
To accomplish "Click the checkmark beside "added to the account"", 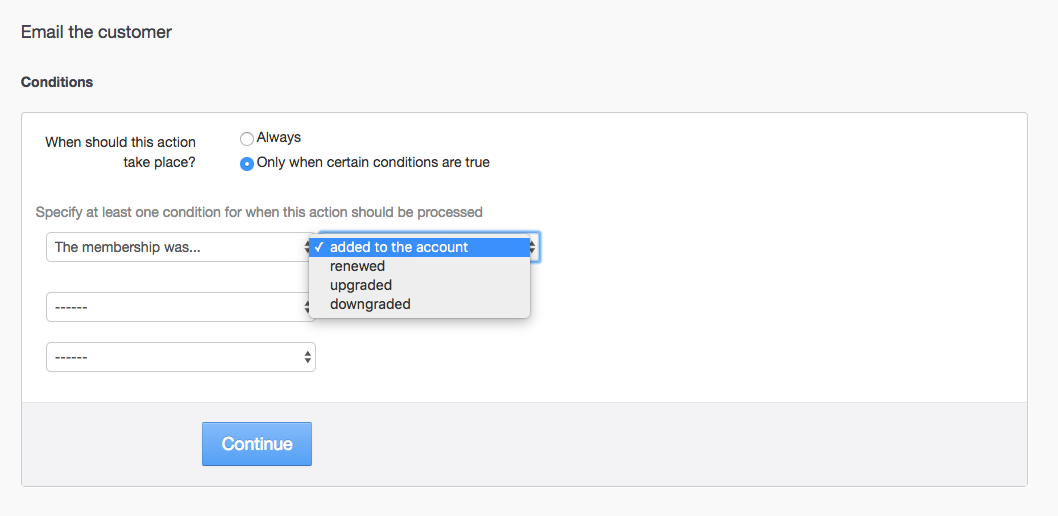I will [x=318, y=247].
